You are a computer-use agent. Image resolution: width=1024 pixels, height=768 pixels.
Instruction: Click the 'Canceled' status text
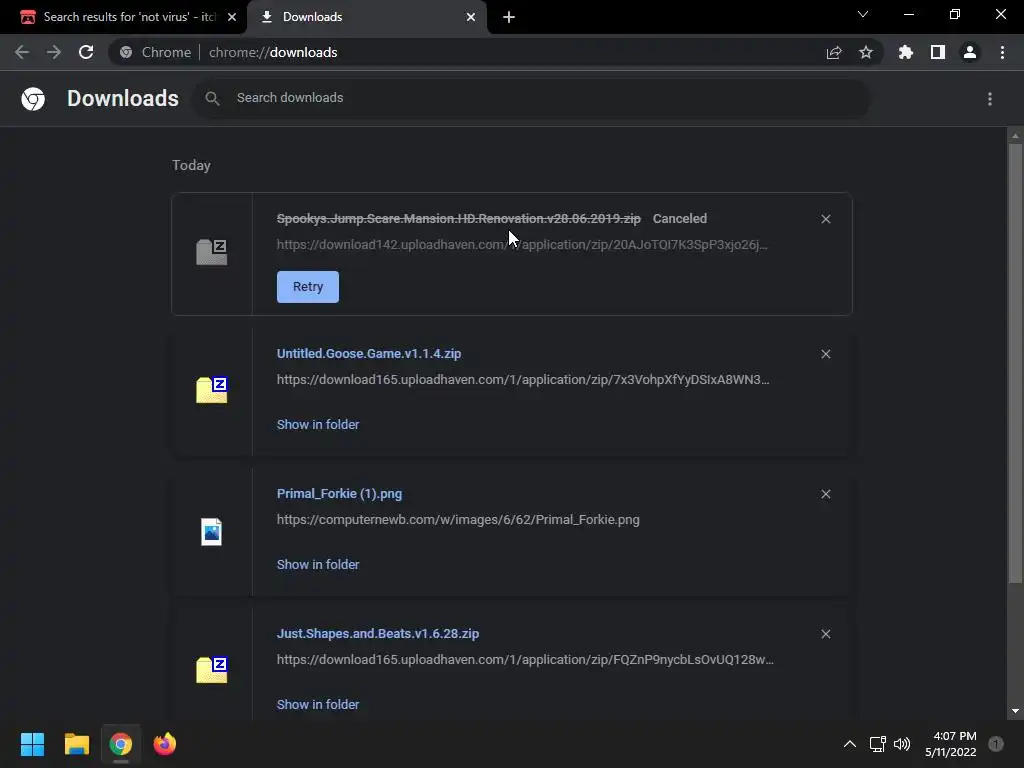pyautogui.click(x=680, y=219)
